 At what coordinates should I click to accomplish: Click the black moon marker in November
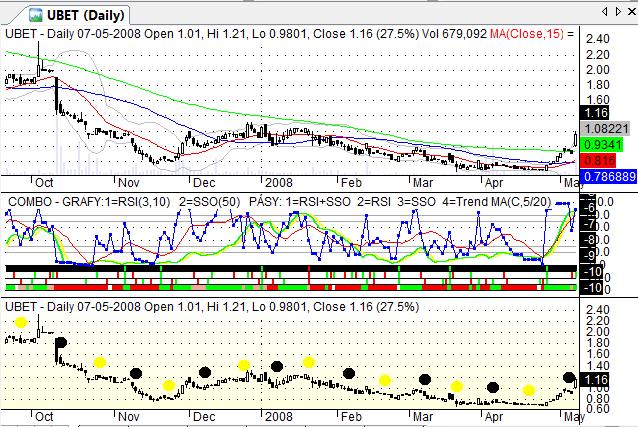pos(136,373)
